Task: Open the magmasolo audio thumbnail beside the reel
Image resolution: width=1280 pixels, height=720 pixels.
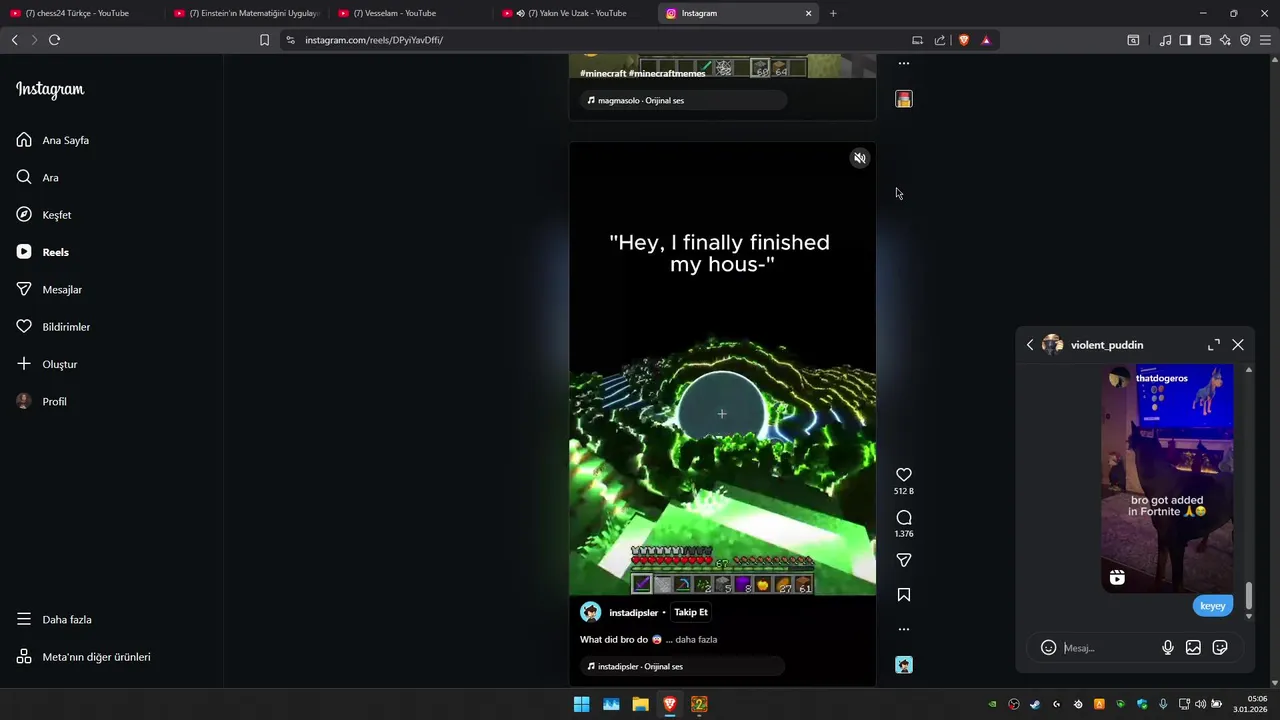Action: pos(904,99)
